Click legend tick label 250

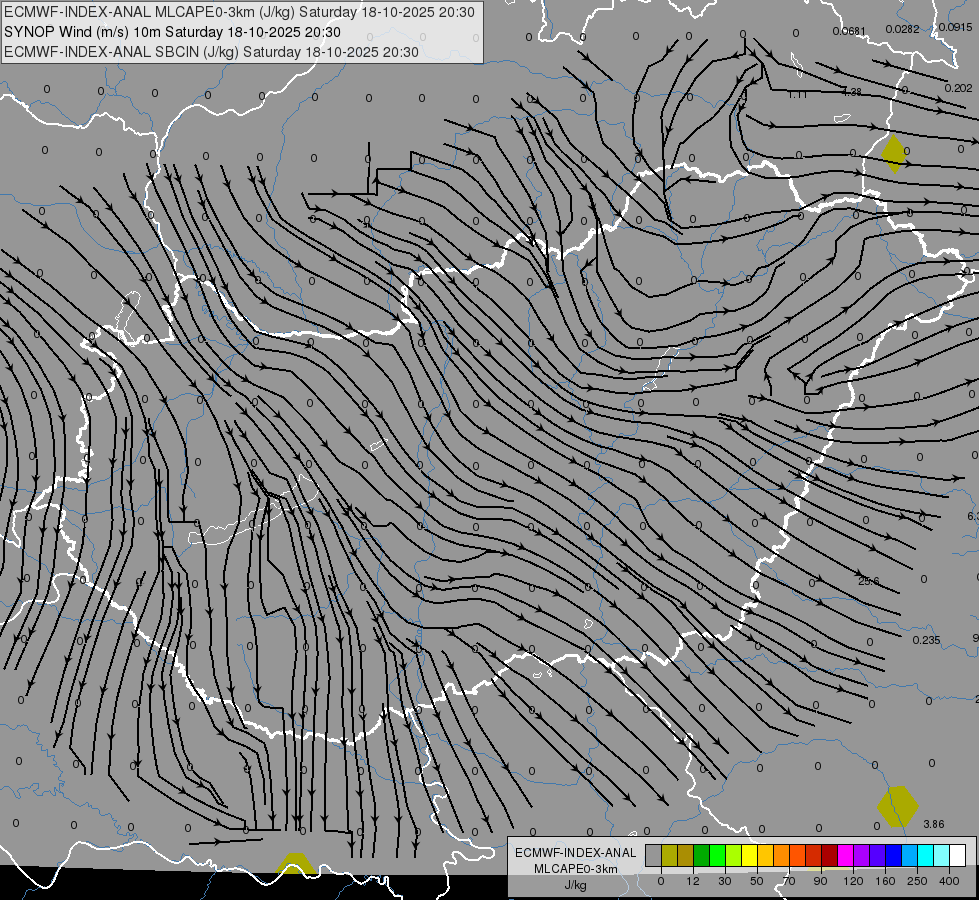tap(917, 881)
